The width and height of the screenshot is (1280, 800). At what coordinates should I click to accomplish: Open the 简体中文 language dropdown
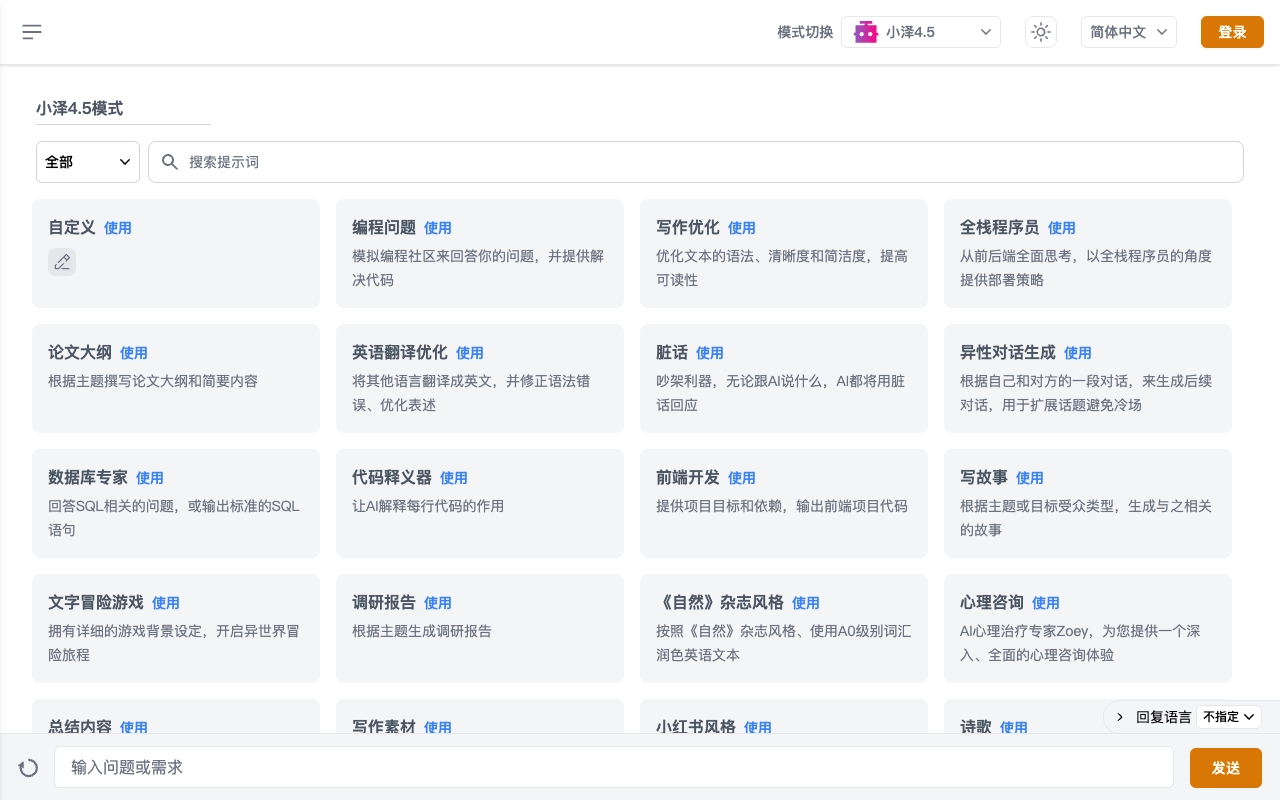tap(1128, 32)
